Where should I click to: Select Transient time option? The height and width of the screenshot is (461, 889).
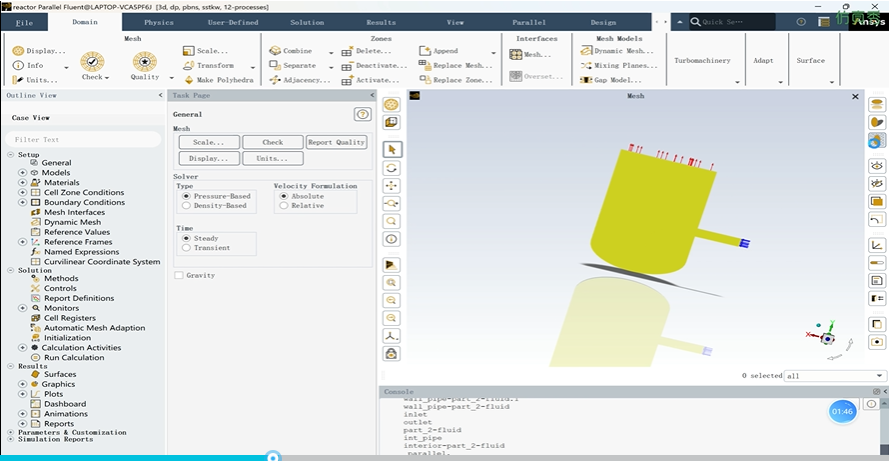[x=186, y=248]
